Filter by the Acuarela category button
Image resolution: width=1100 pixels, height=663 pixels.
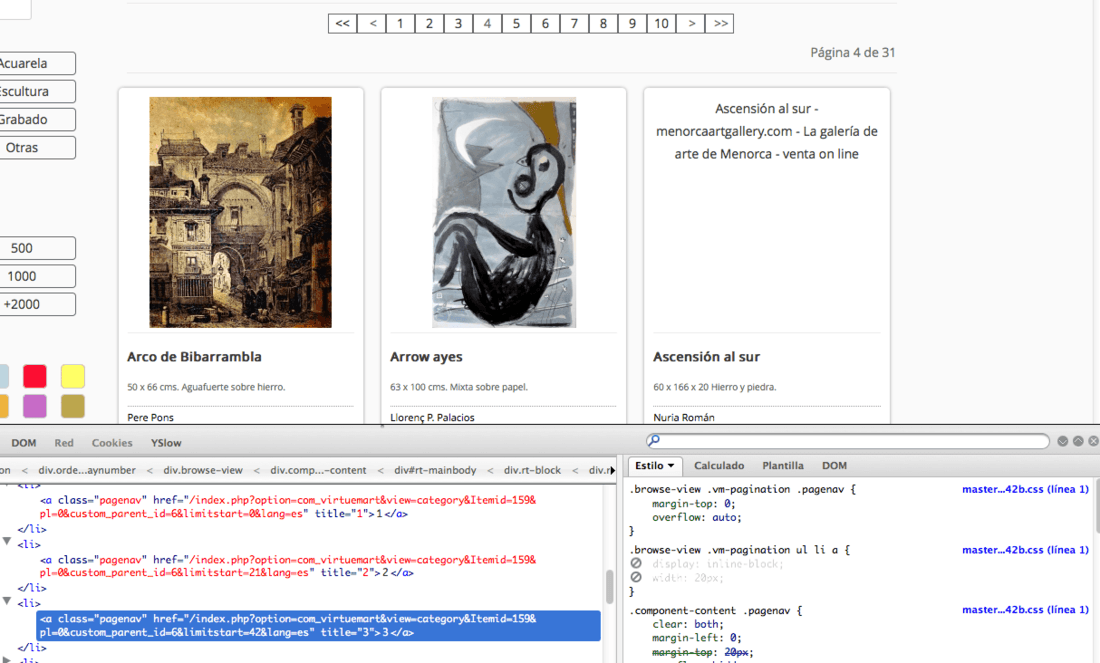37,63
